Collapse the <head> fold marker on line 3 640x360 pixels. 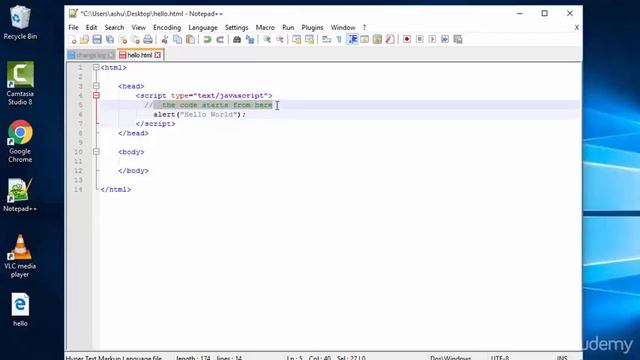[x=96, y=86]
